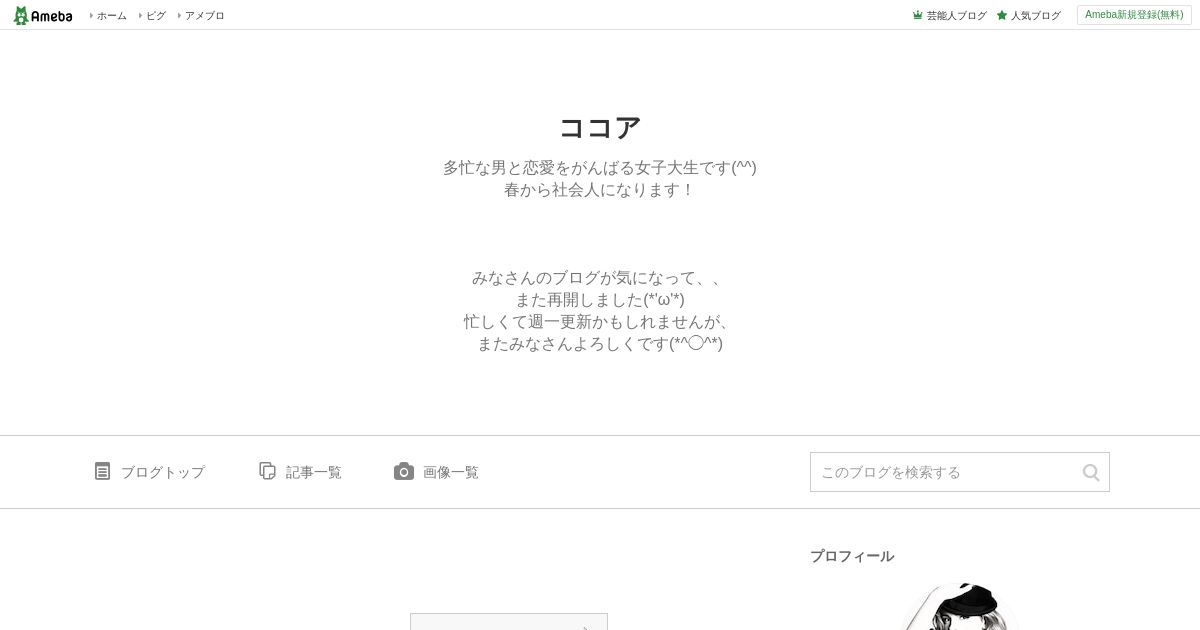Open 人気ブログ link
The image size is (1200, 630).
[x=1036, y=16]
